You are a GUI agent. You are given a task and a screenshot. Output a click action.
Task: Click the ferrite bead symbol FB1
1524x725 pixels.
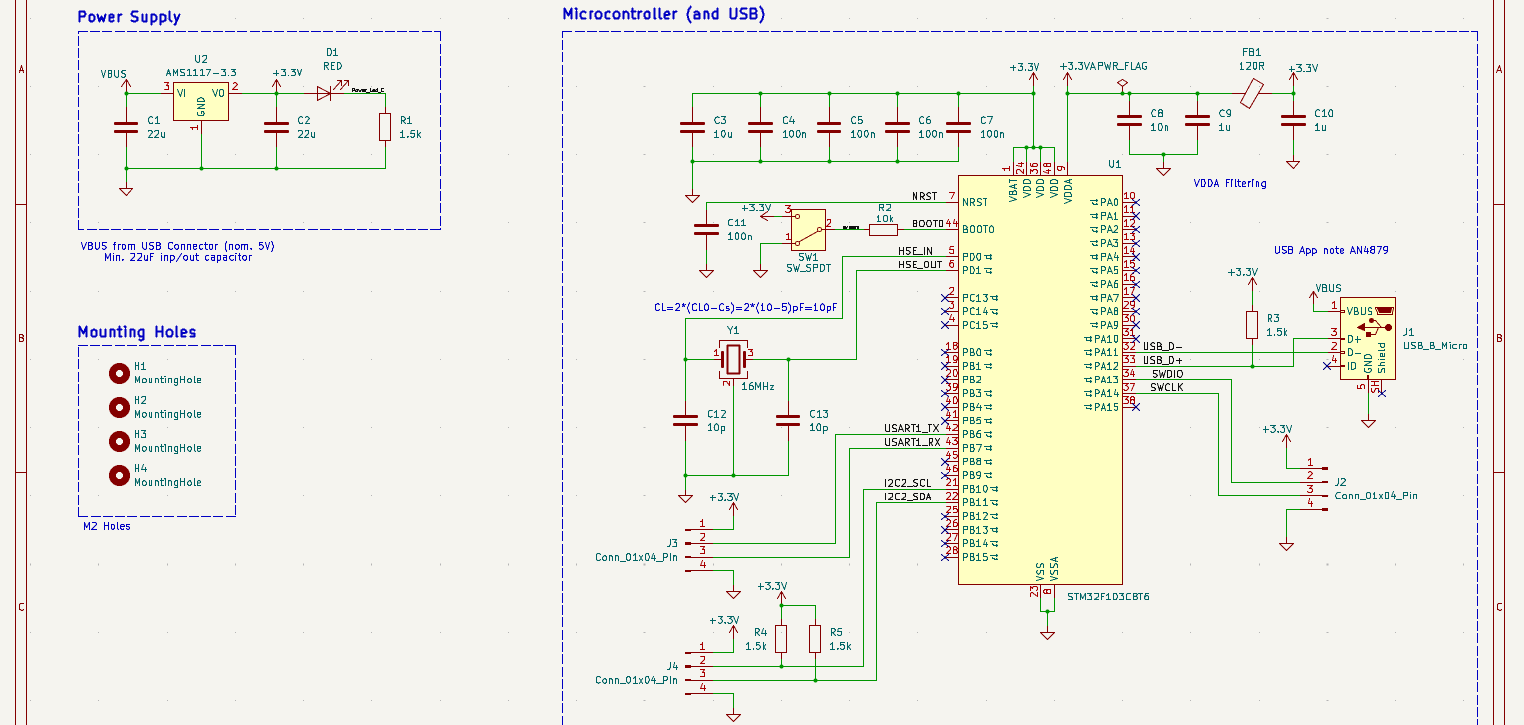tap(1252, 94)
